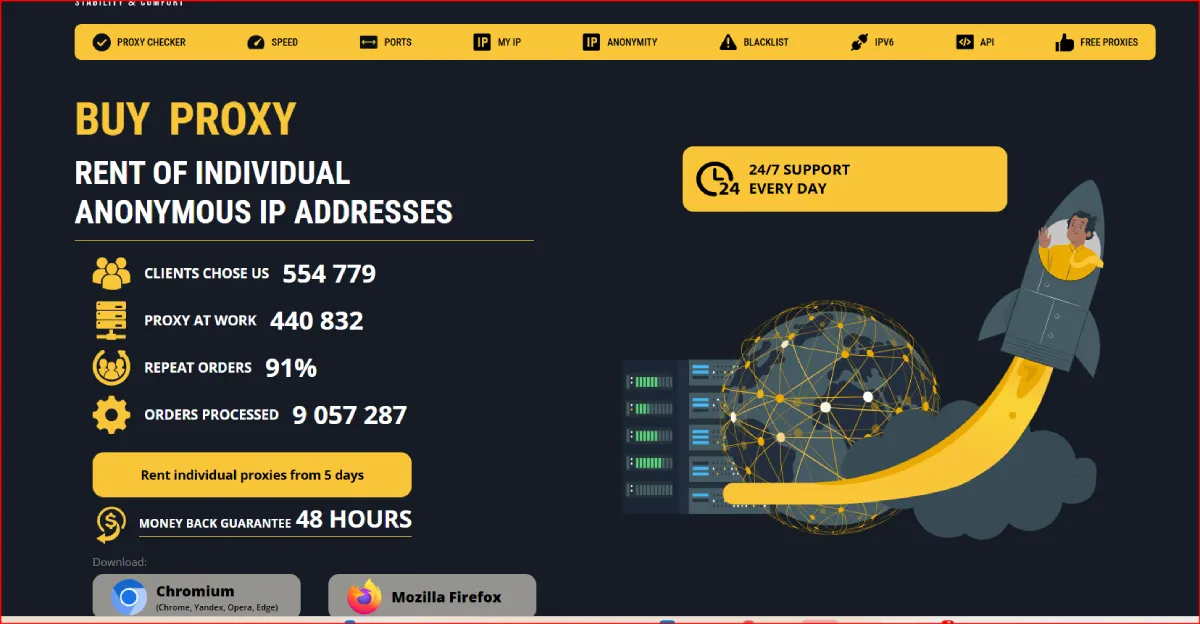The height and width of the screenshot is (624, 1200).
Task: Click the ORDERS PROCESSED label
Action: coord(211,414)
